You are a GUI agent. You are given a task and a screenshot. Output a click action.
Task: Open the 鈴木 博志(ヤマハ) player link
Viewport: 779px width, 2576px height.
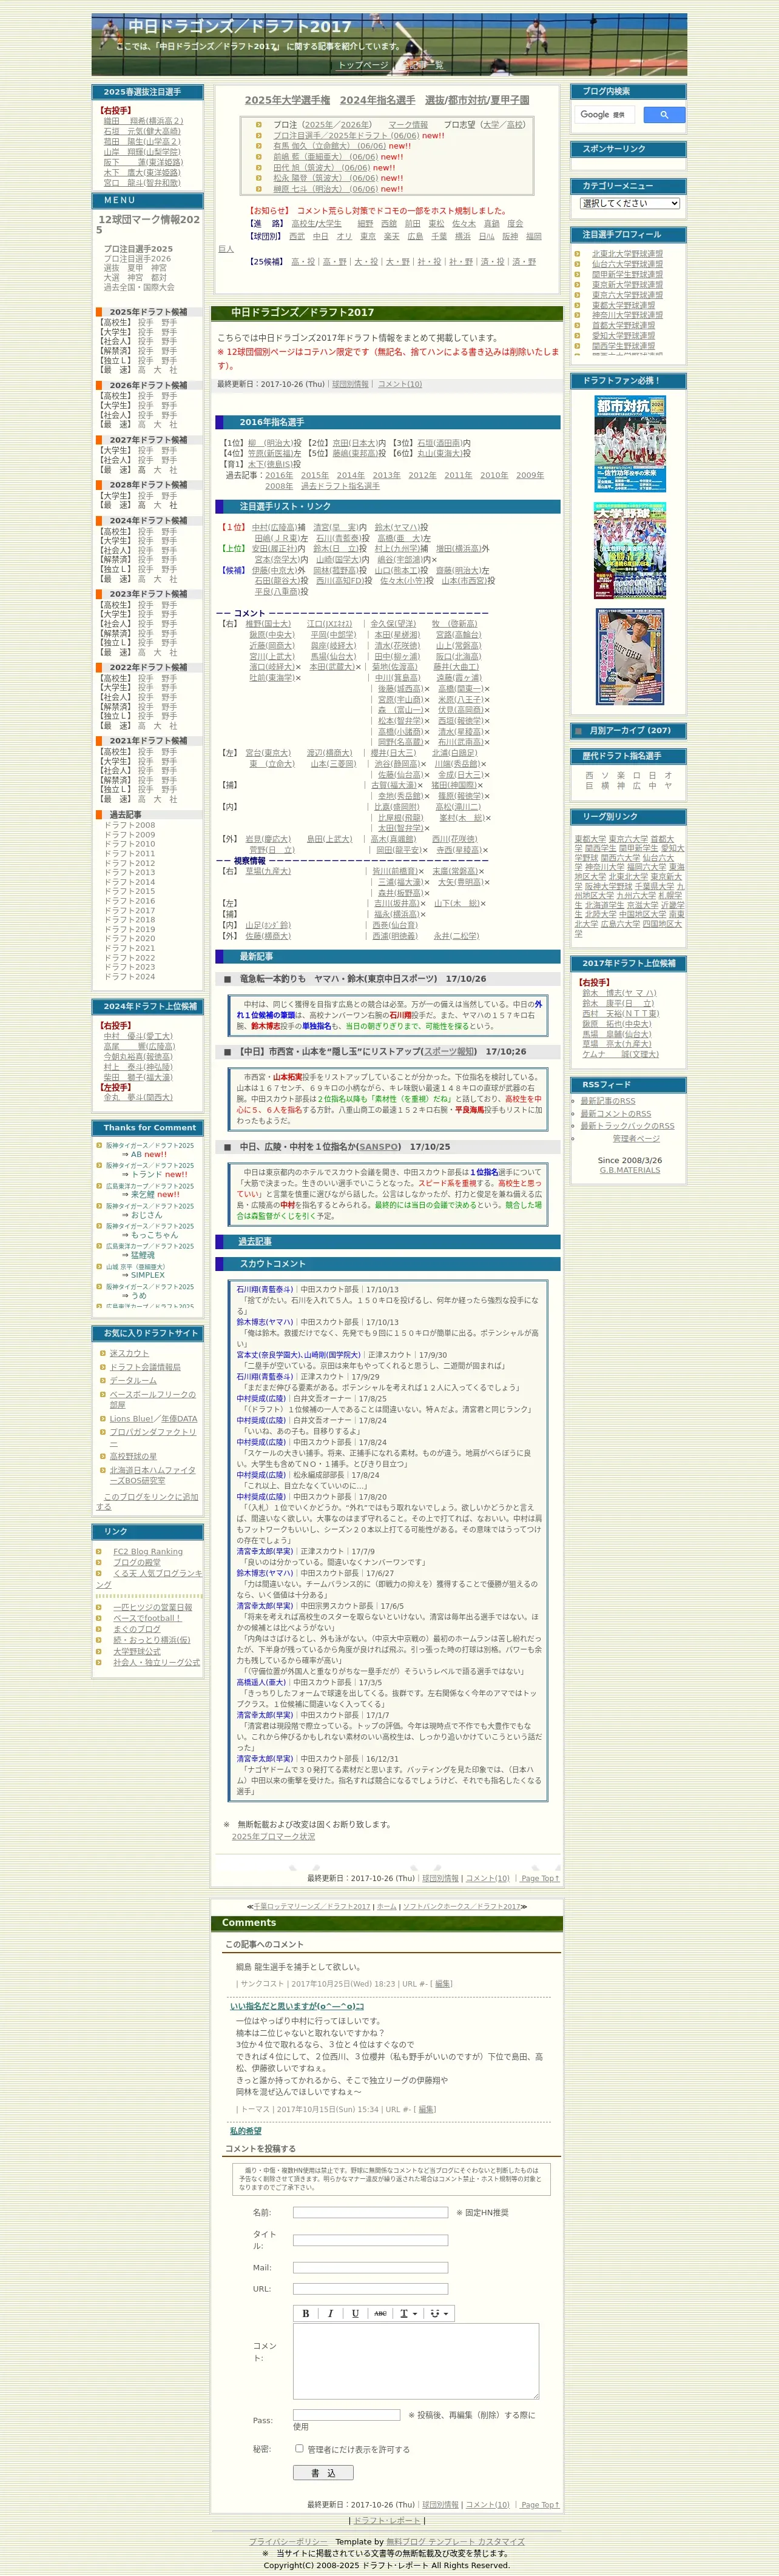point(619,993)
